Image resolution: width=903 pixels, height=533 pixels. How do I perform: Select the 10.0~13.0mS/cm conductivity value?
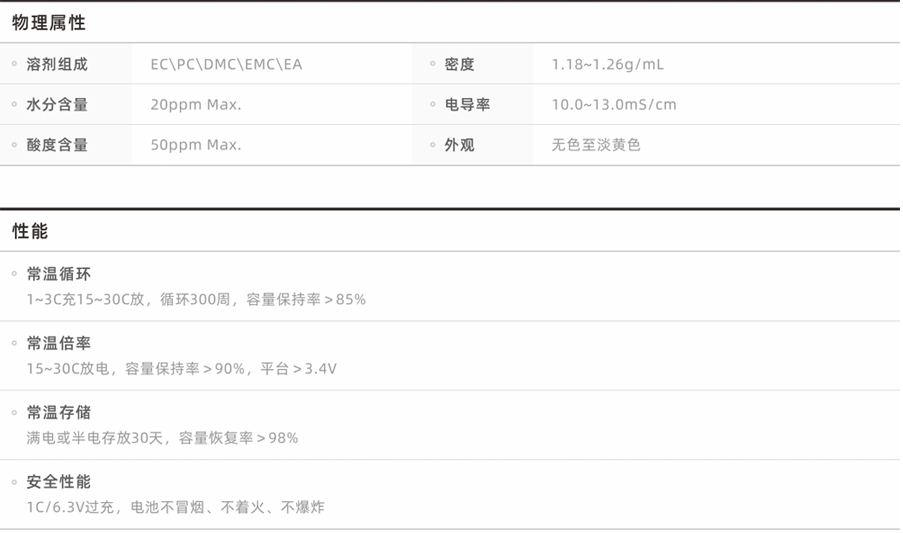click(614, 105)
